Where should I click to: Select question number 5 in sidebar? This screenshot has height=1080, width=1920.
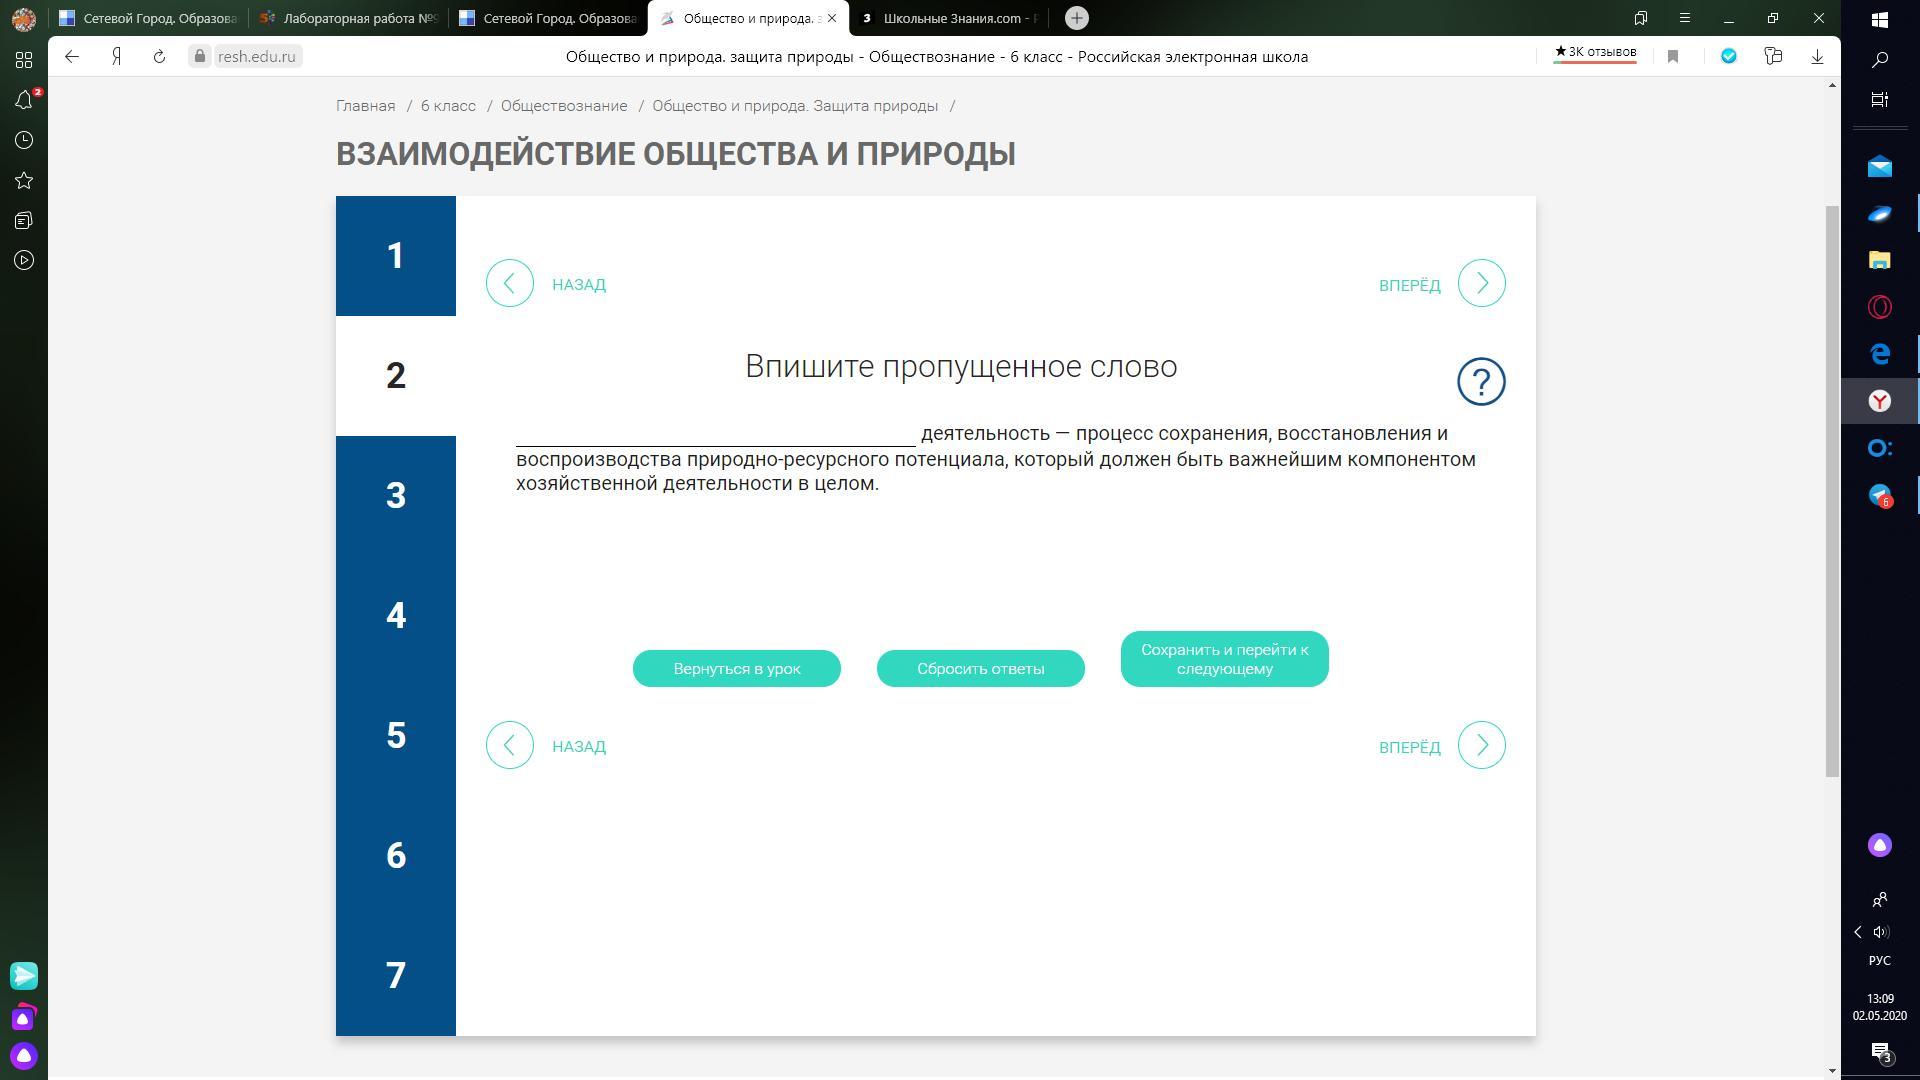point(396,736)
